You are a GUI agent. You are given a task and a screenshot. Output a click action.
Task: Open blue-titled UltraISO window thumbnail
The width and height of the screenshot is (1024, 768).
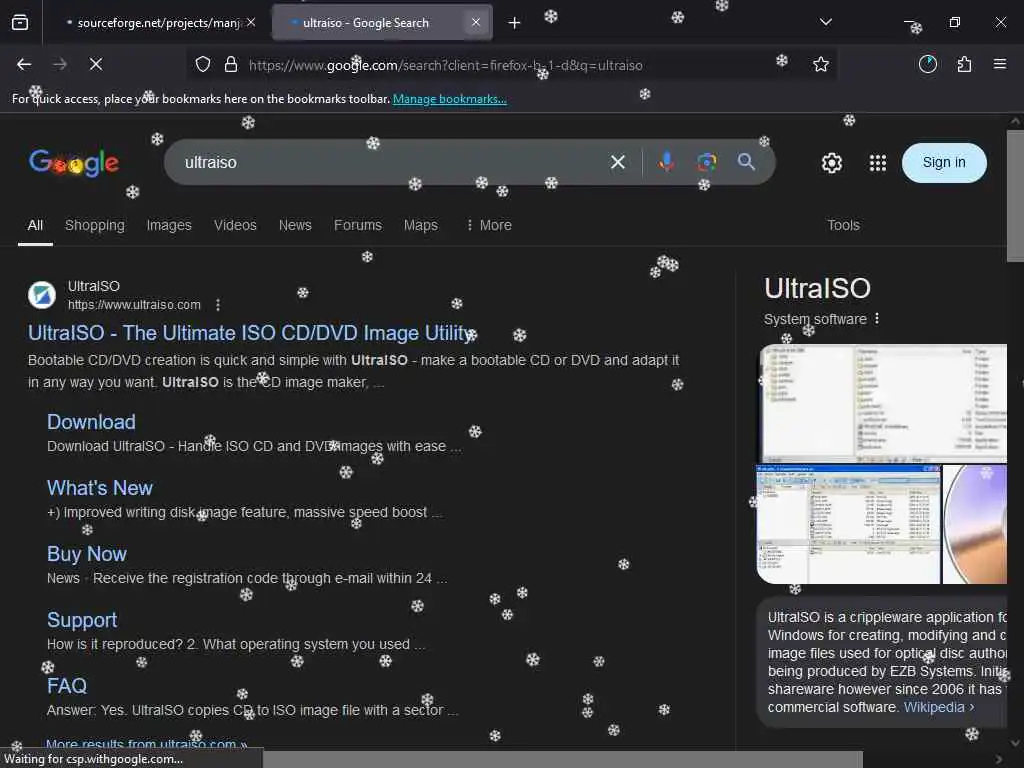pyautogui.click(x=848, y=524)
